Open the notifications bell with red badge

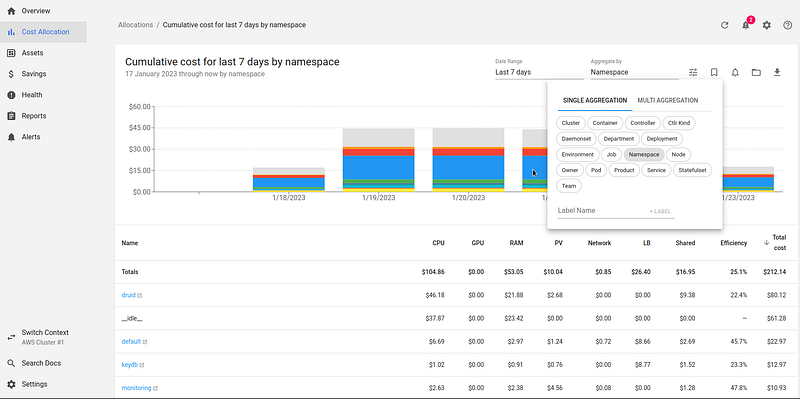(746, 24)
